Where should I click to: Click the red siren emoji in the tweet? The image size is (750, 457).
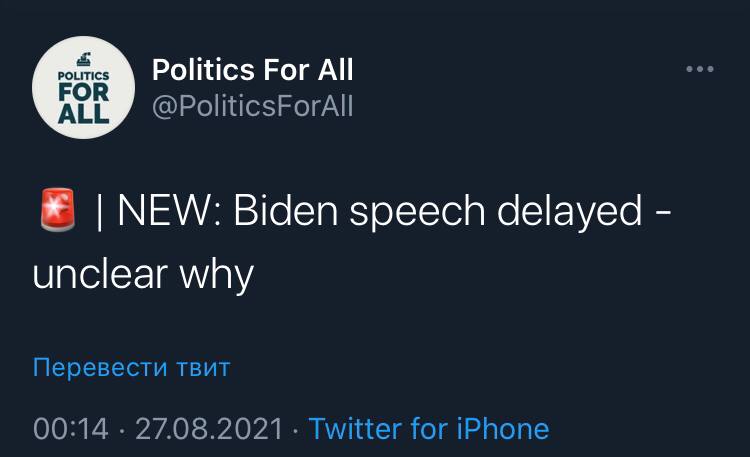[58, 213]
